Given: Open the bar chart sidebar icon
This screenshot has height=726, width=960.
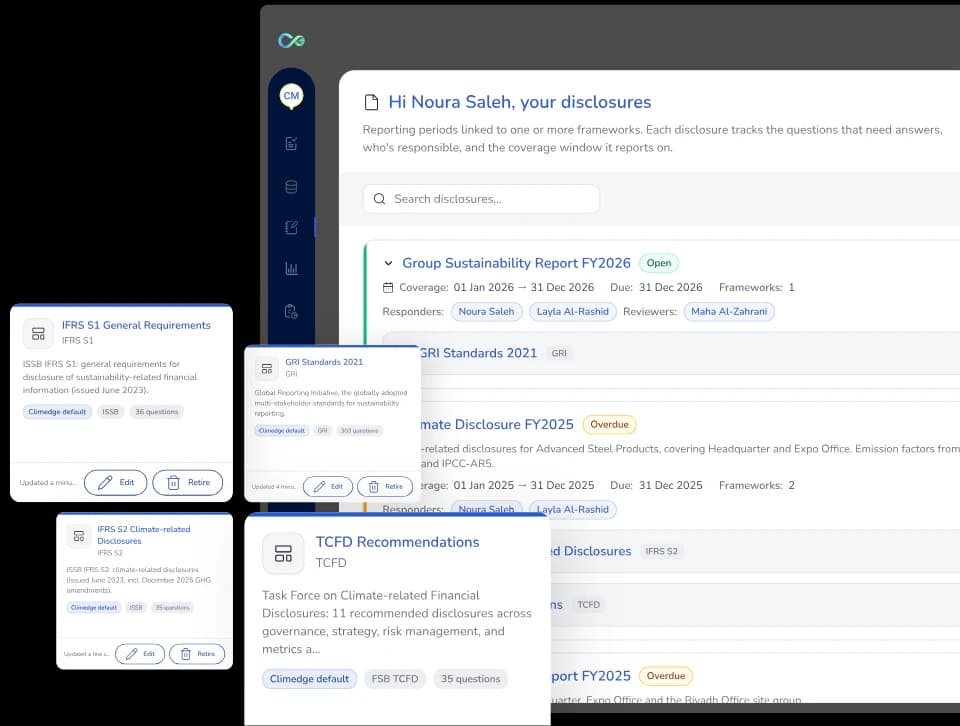Looking at the screenshot, I should tap(291, 268).
